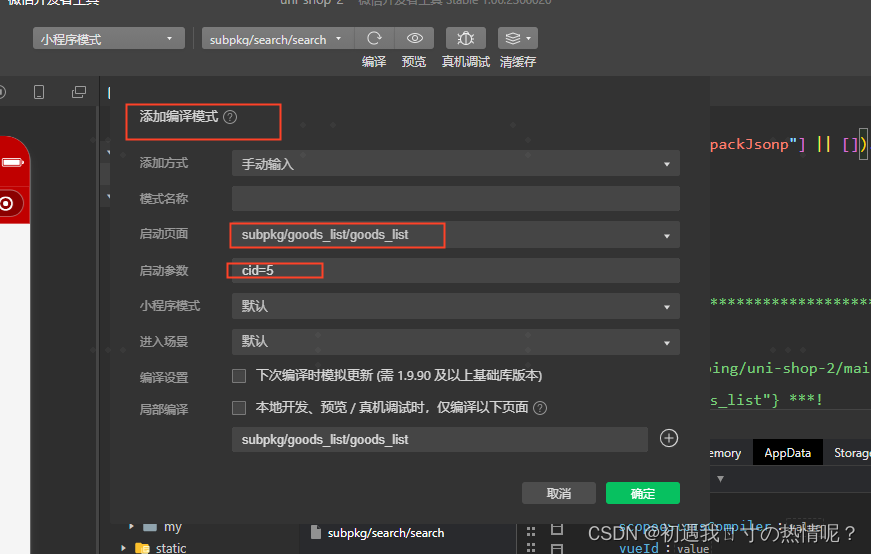Screen dimensions: 871x554
Task: Open the 进入场景 默认 dropdown
Action: 455,342
